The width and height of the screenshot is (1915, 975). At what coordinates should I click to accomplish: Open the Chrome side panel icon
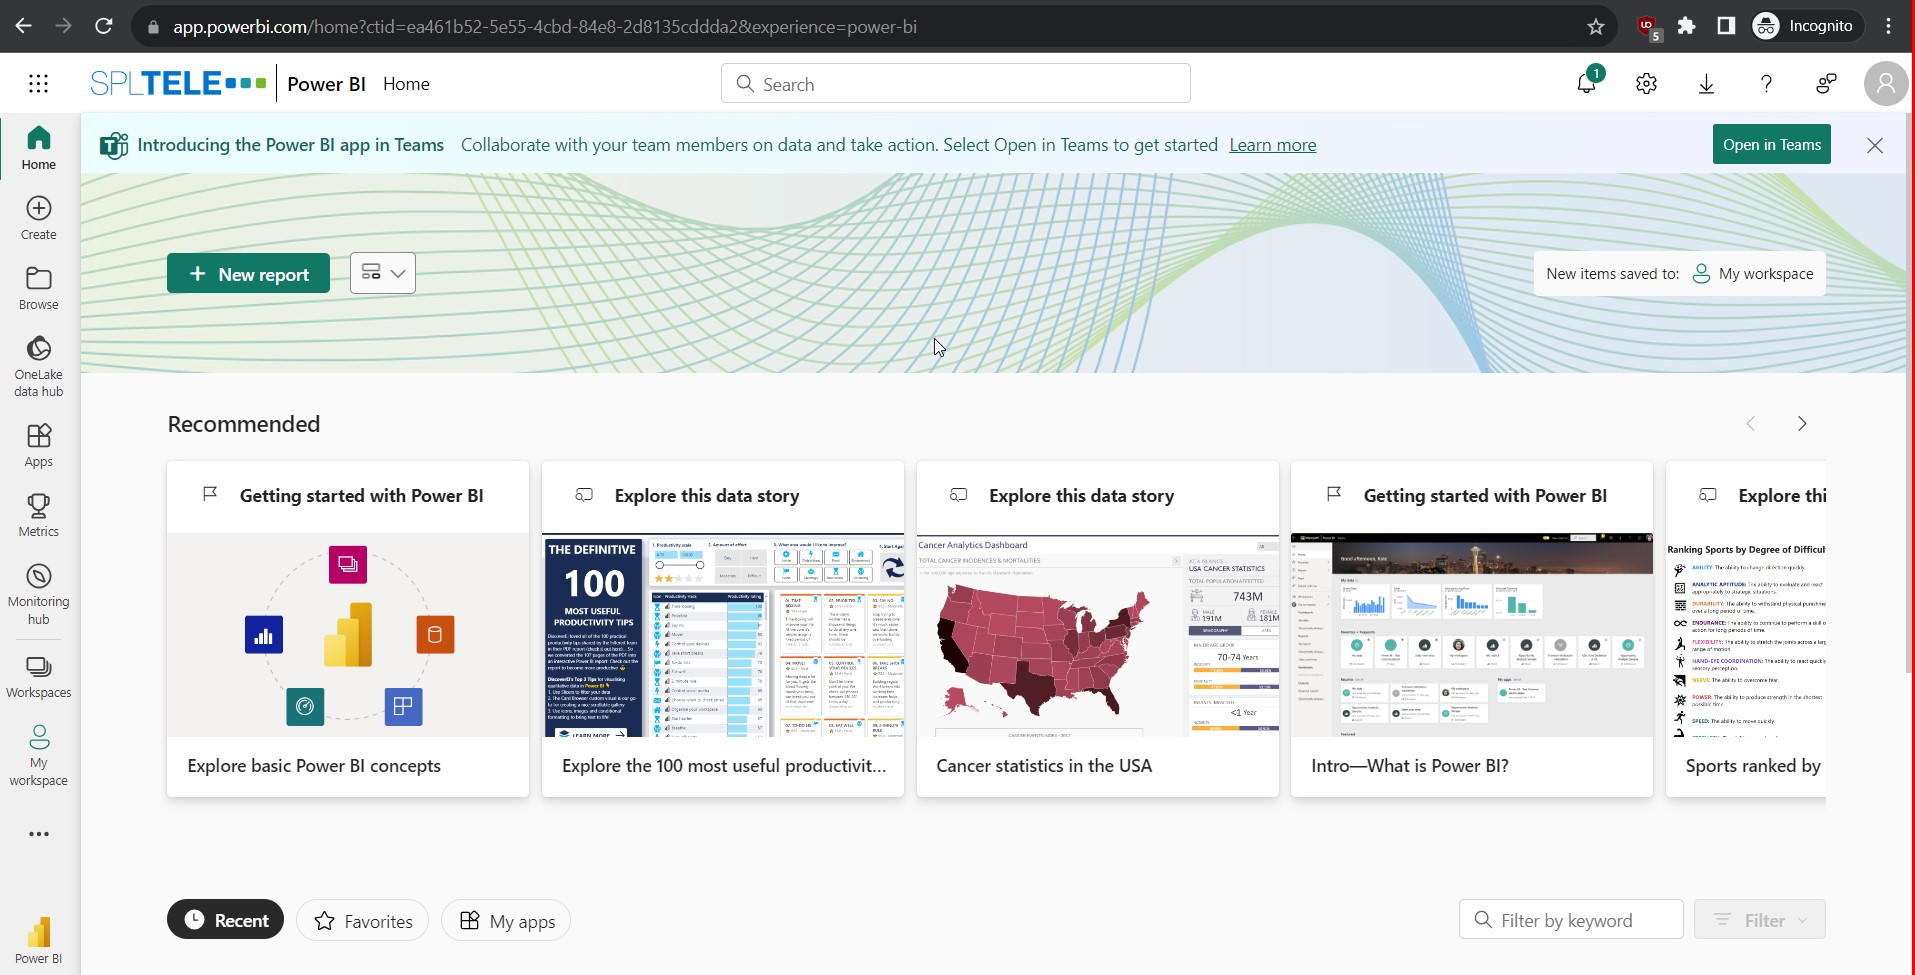(1726, 26)
